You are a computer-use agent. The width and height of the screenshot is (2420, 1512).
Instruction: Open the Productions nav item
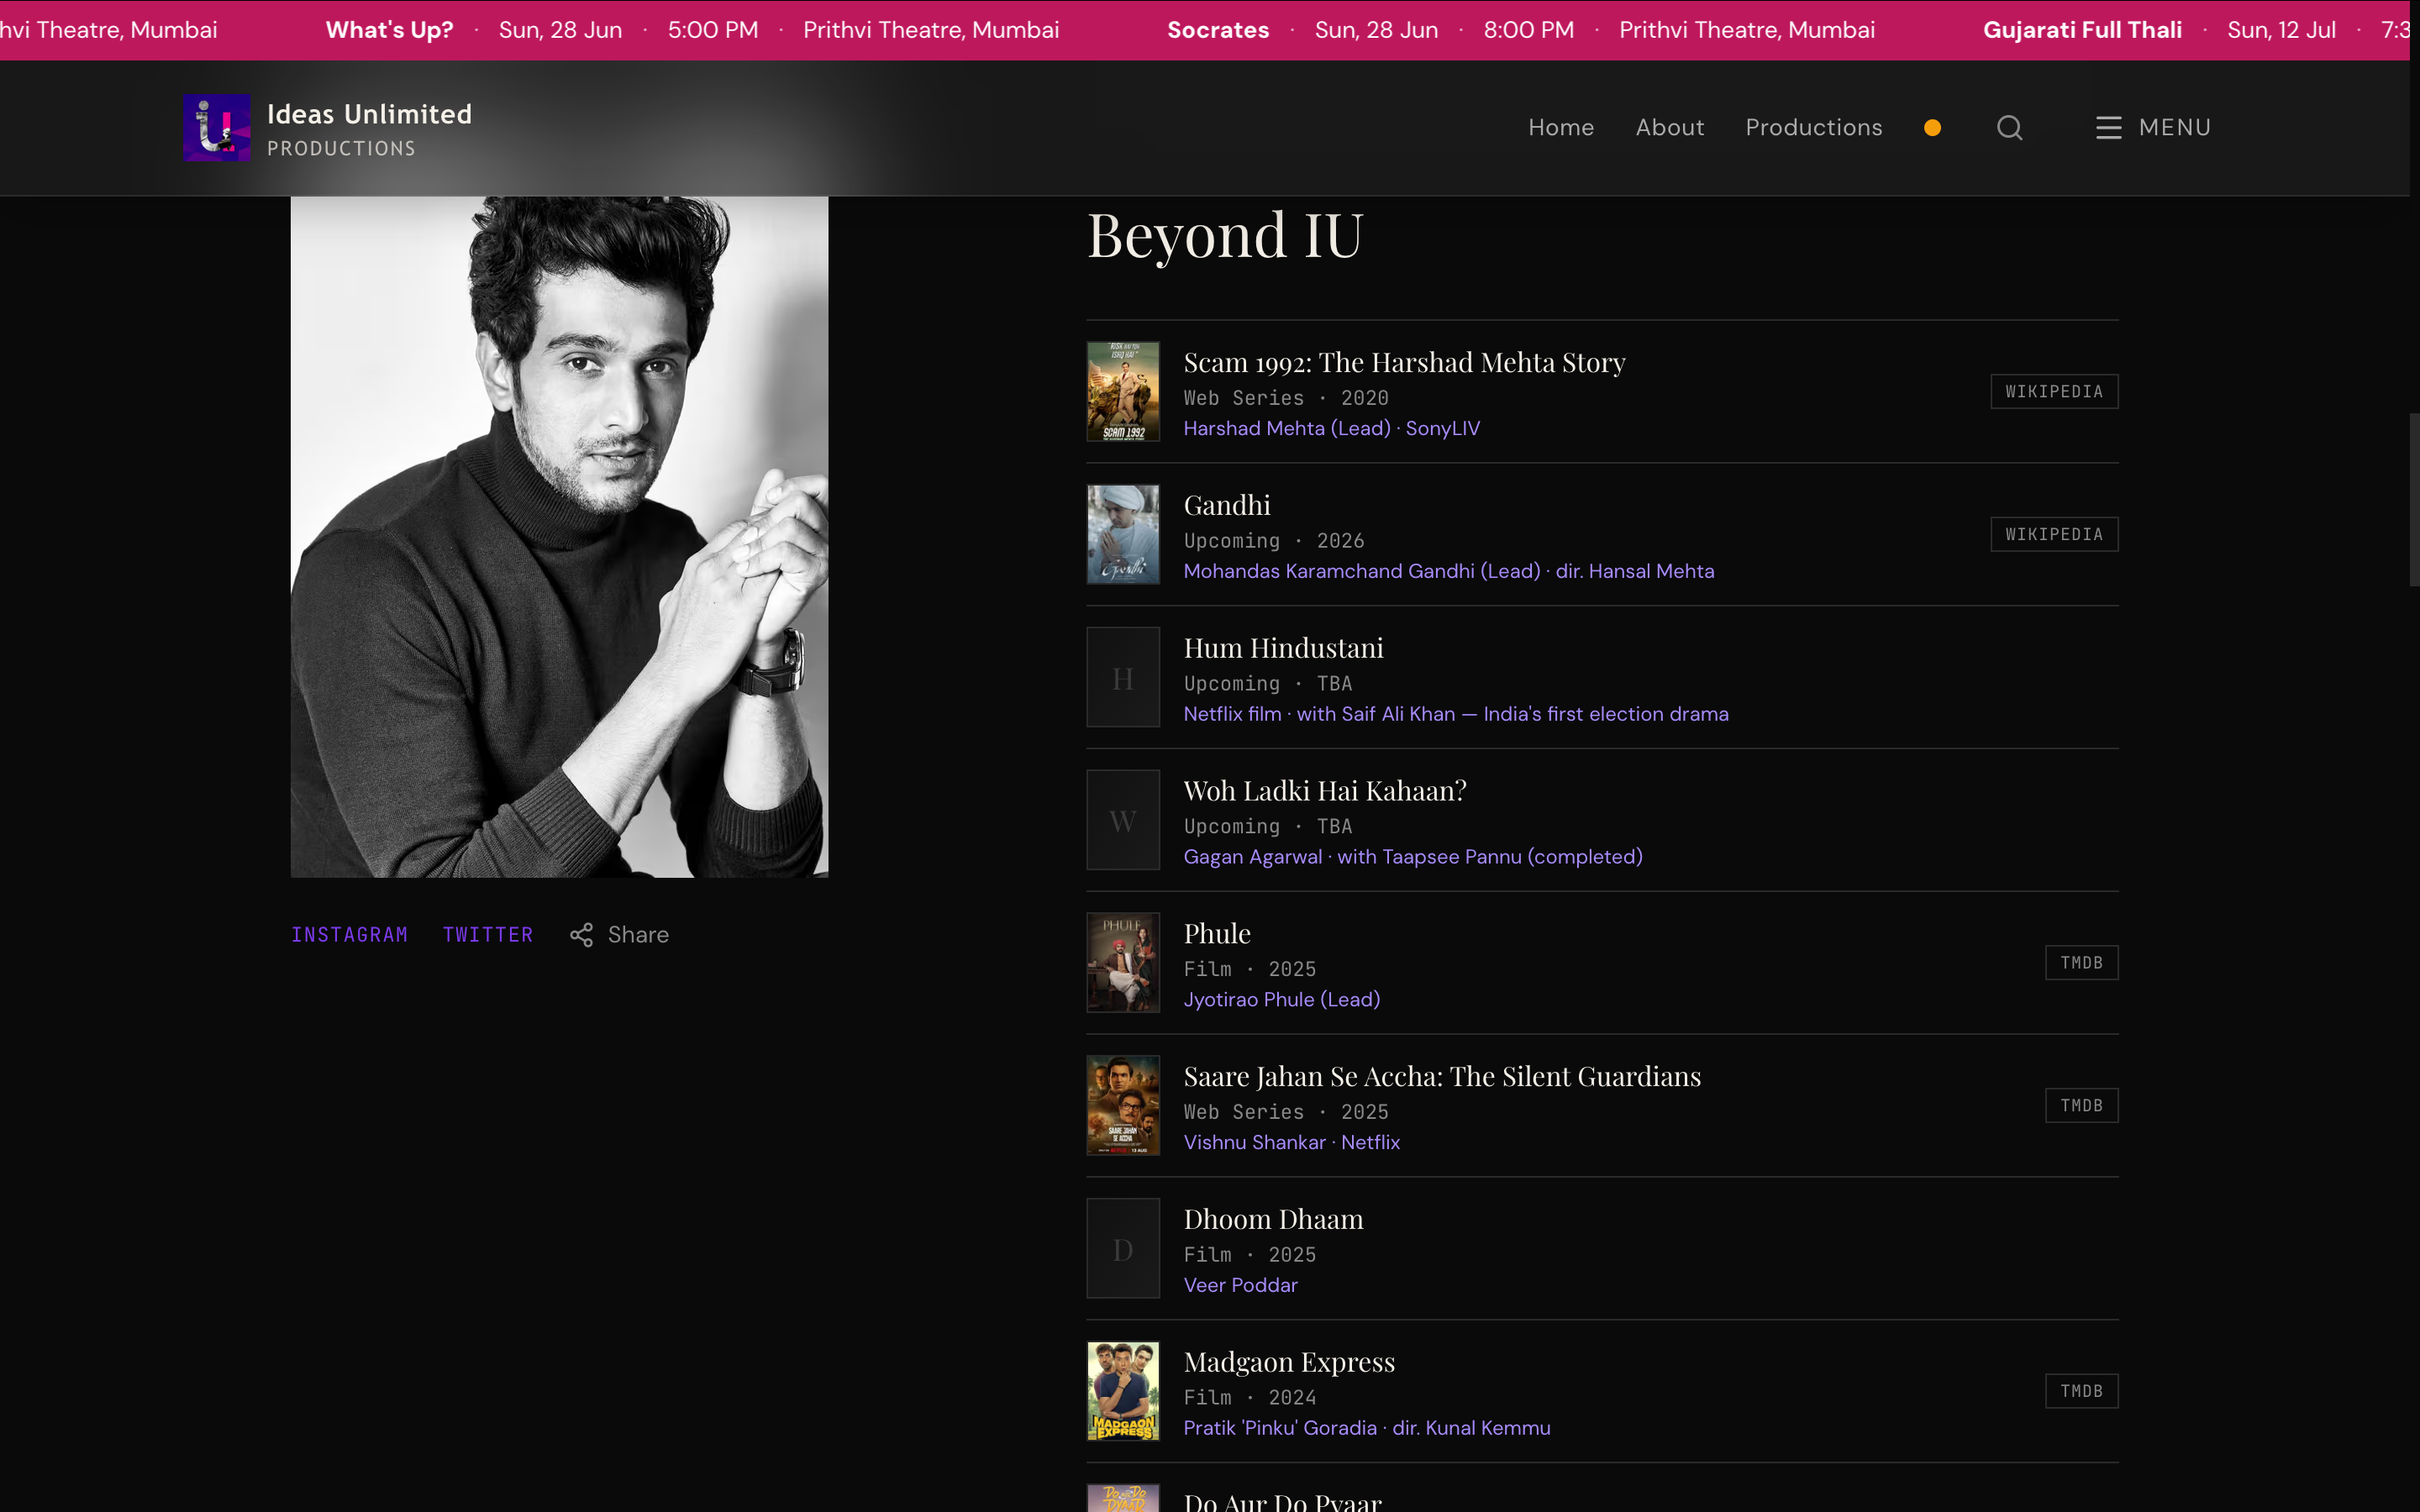click(1813, 128)
